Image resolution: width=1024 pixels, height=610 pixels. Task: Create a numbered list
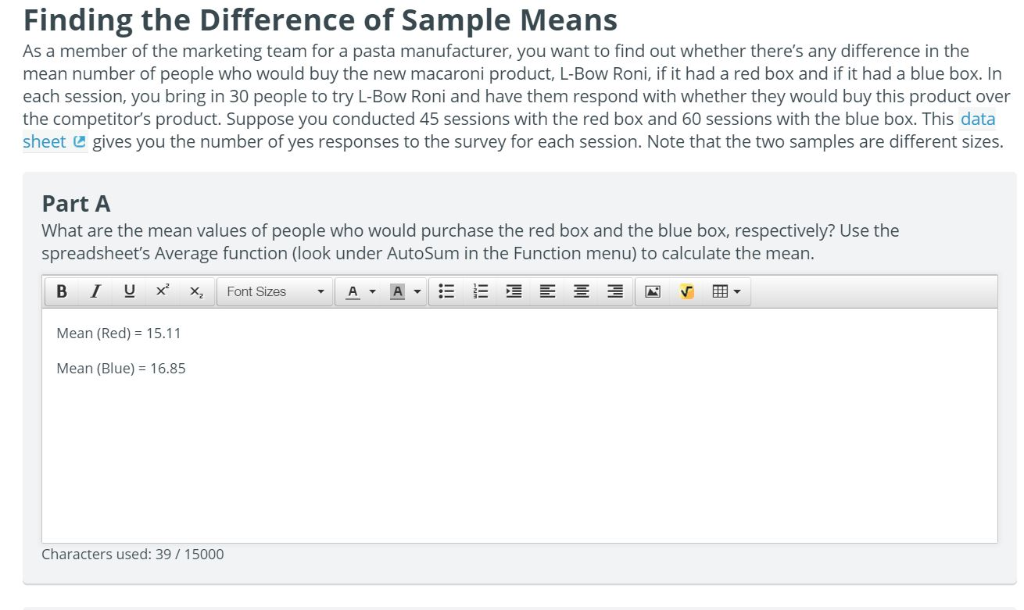(x=479, y=291)
